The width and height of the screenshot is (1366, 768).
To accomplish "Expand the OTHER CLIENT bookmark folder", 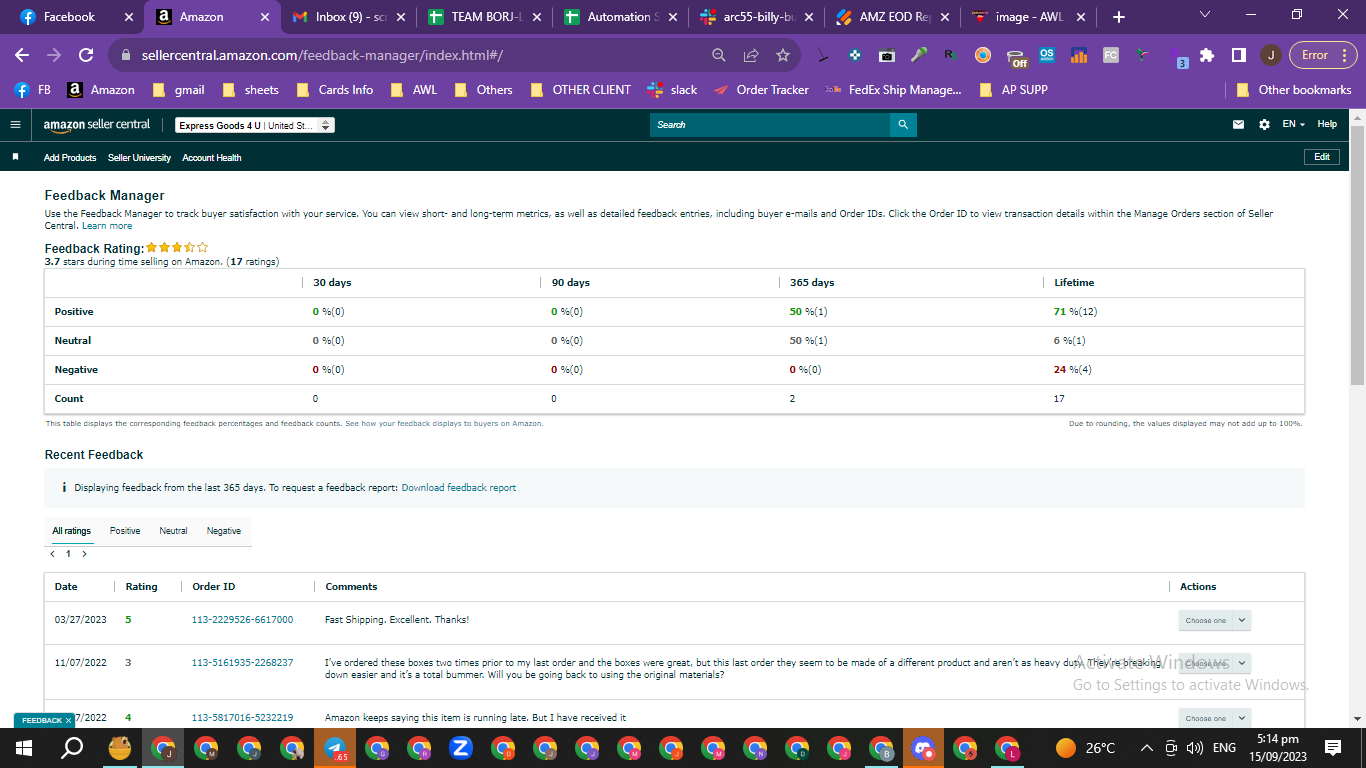I will 581,90.
